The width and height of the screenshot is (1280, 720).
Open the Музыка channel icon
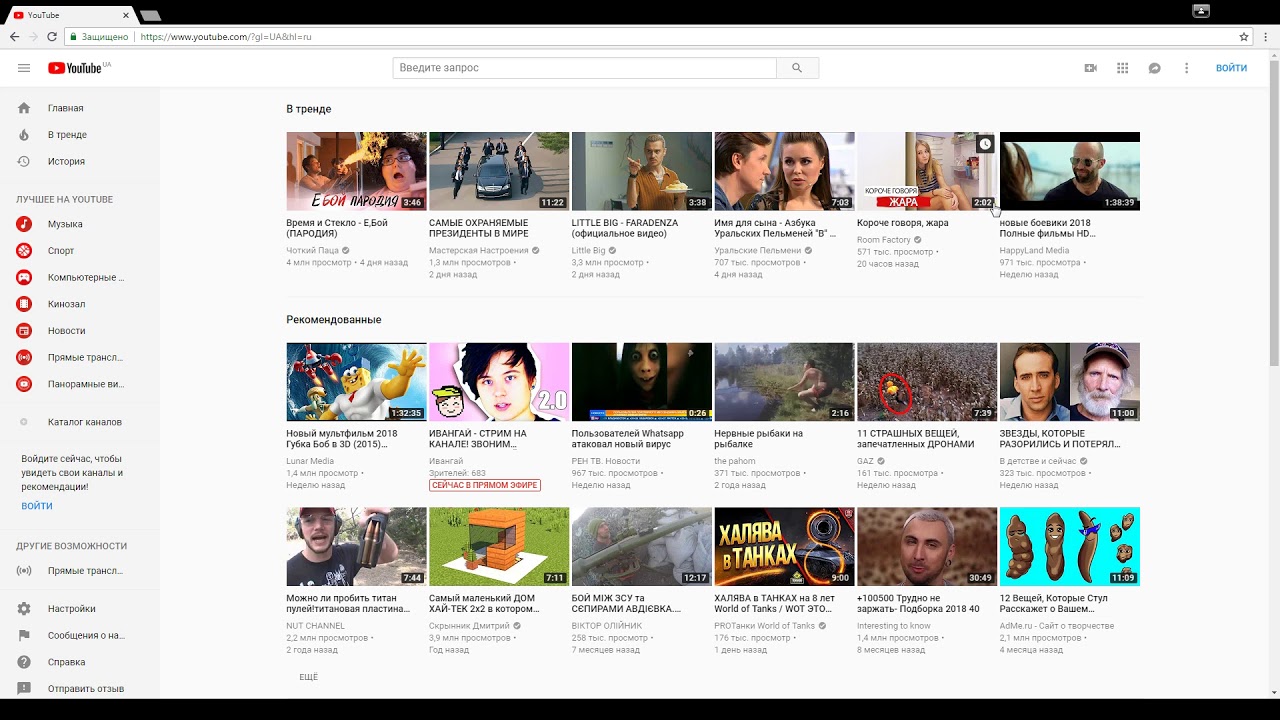24,224
